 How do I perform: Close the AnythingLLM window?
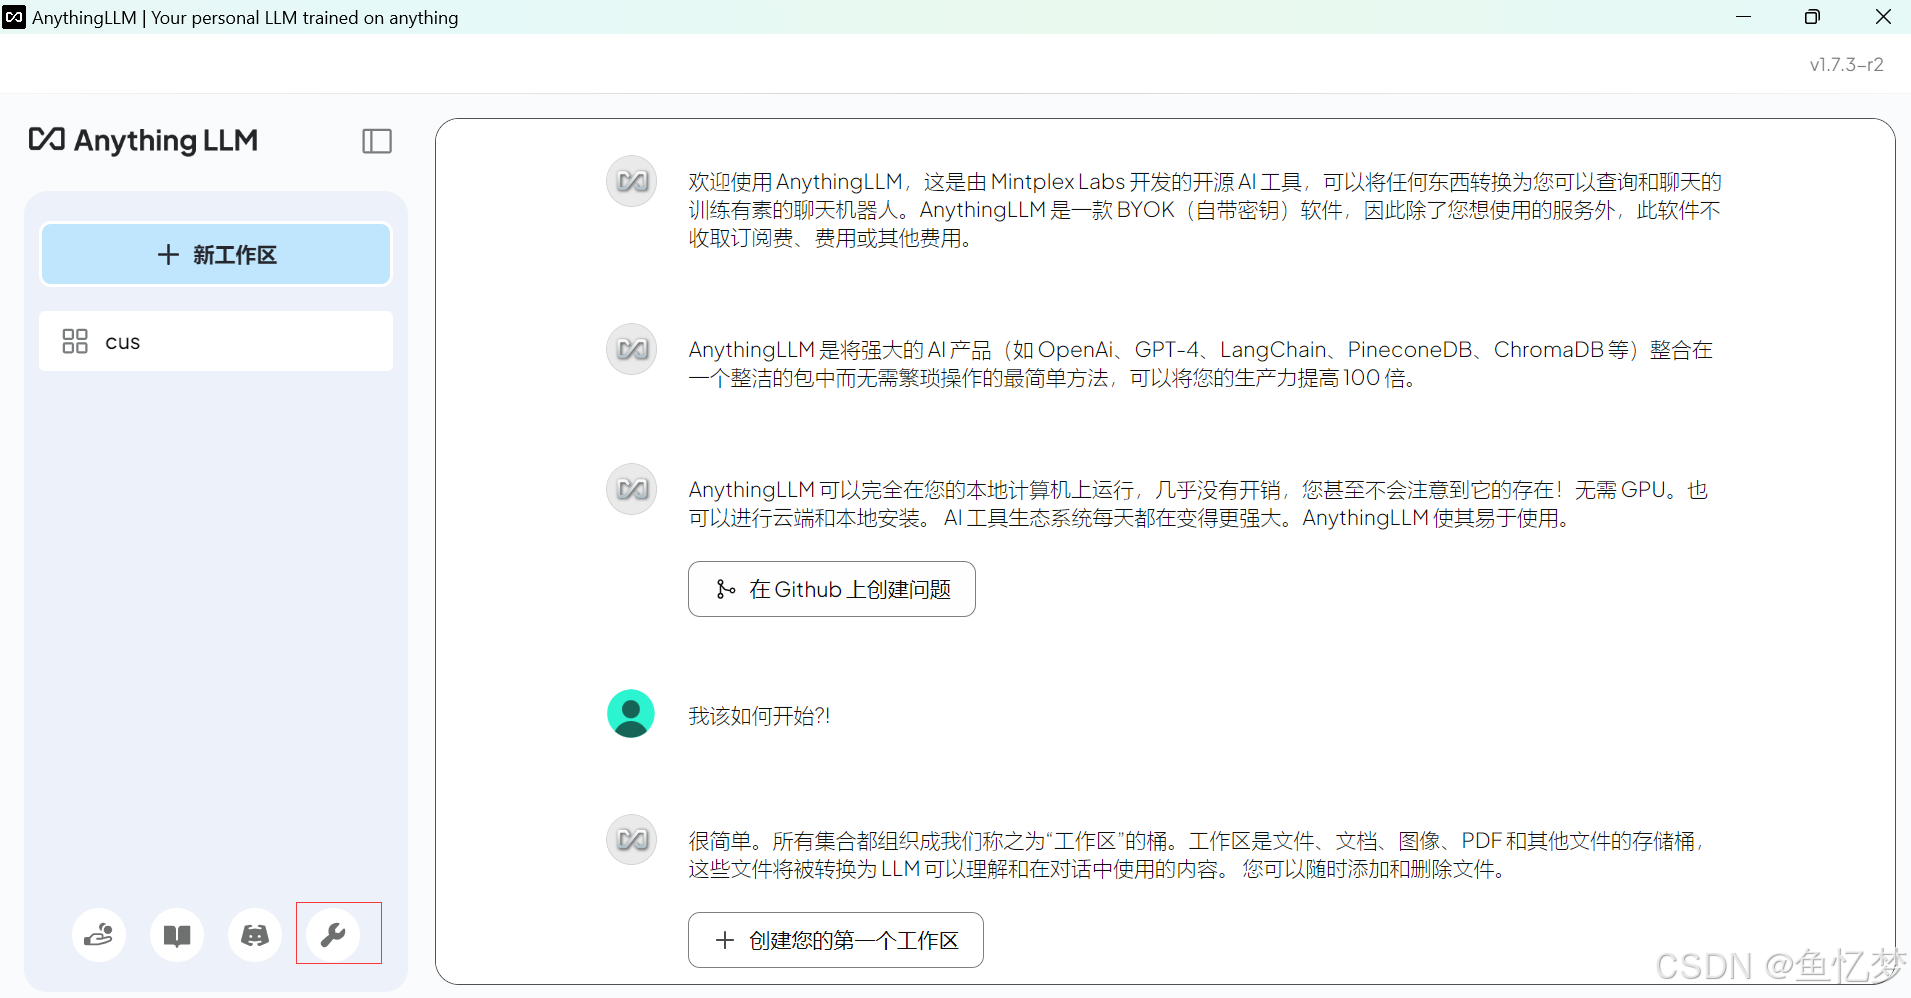[x=1883, y=17]
